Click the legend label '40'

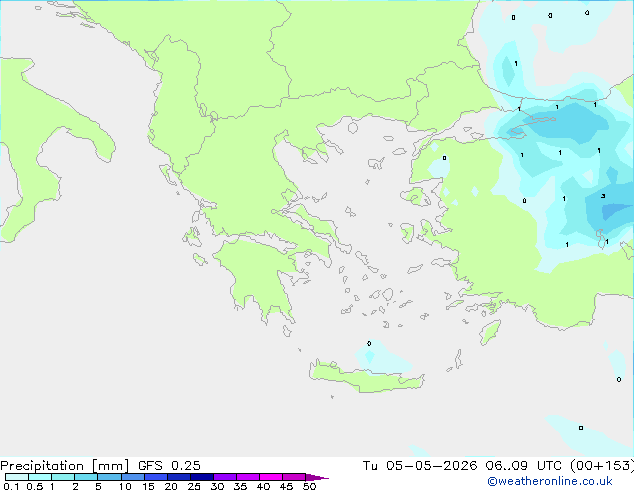pyautogui.click(x=263, y=486)
